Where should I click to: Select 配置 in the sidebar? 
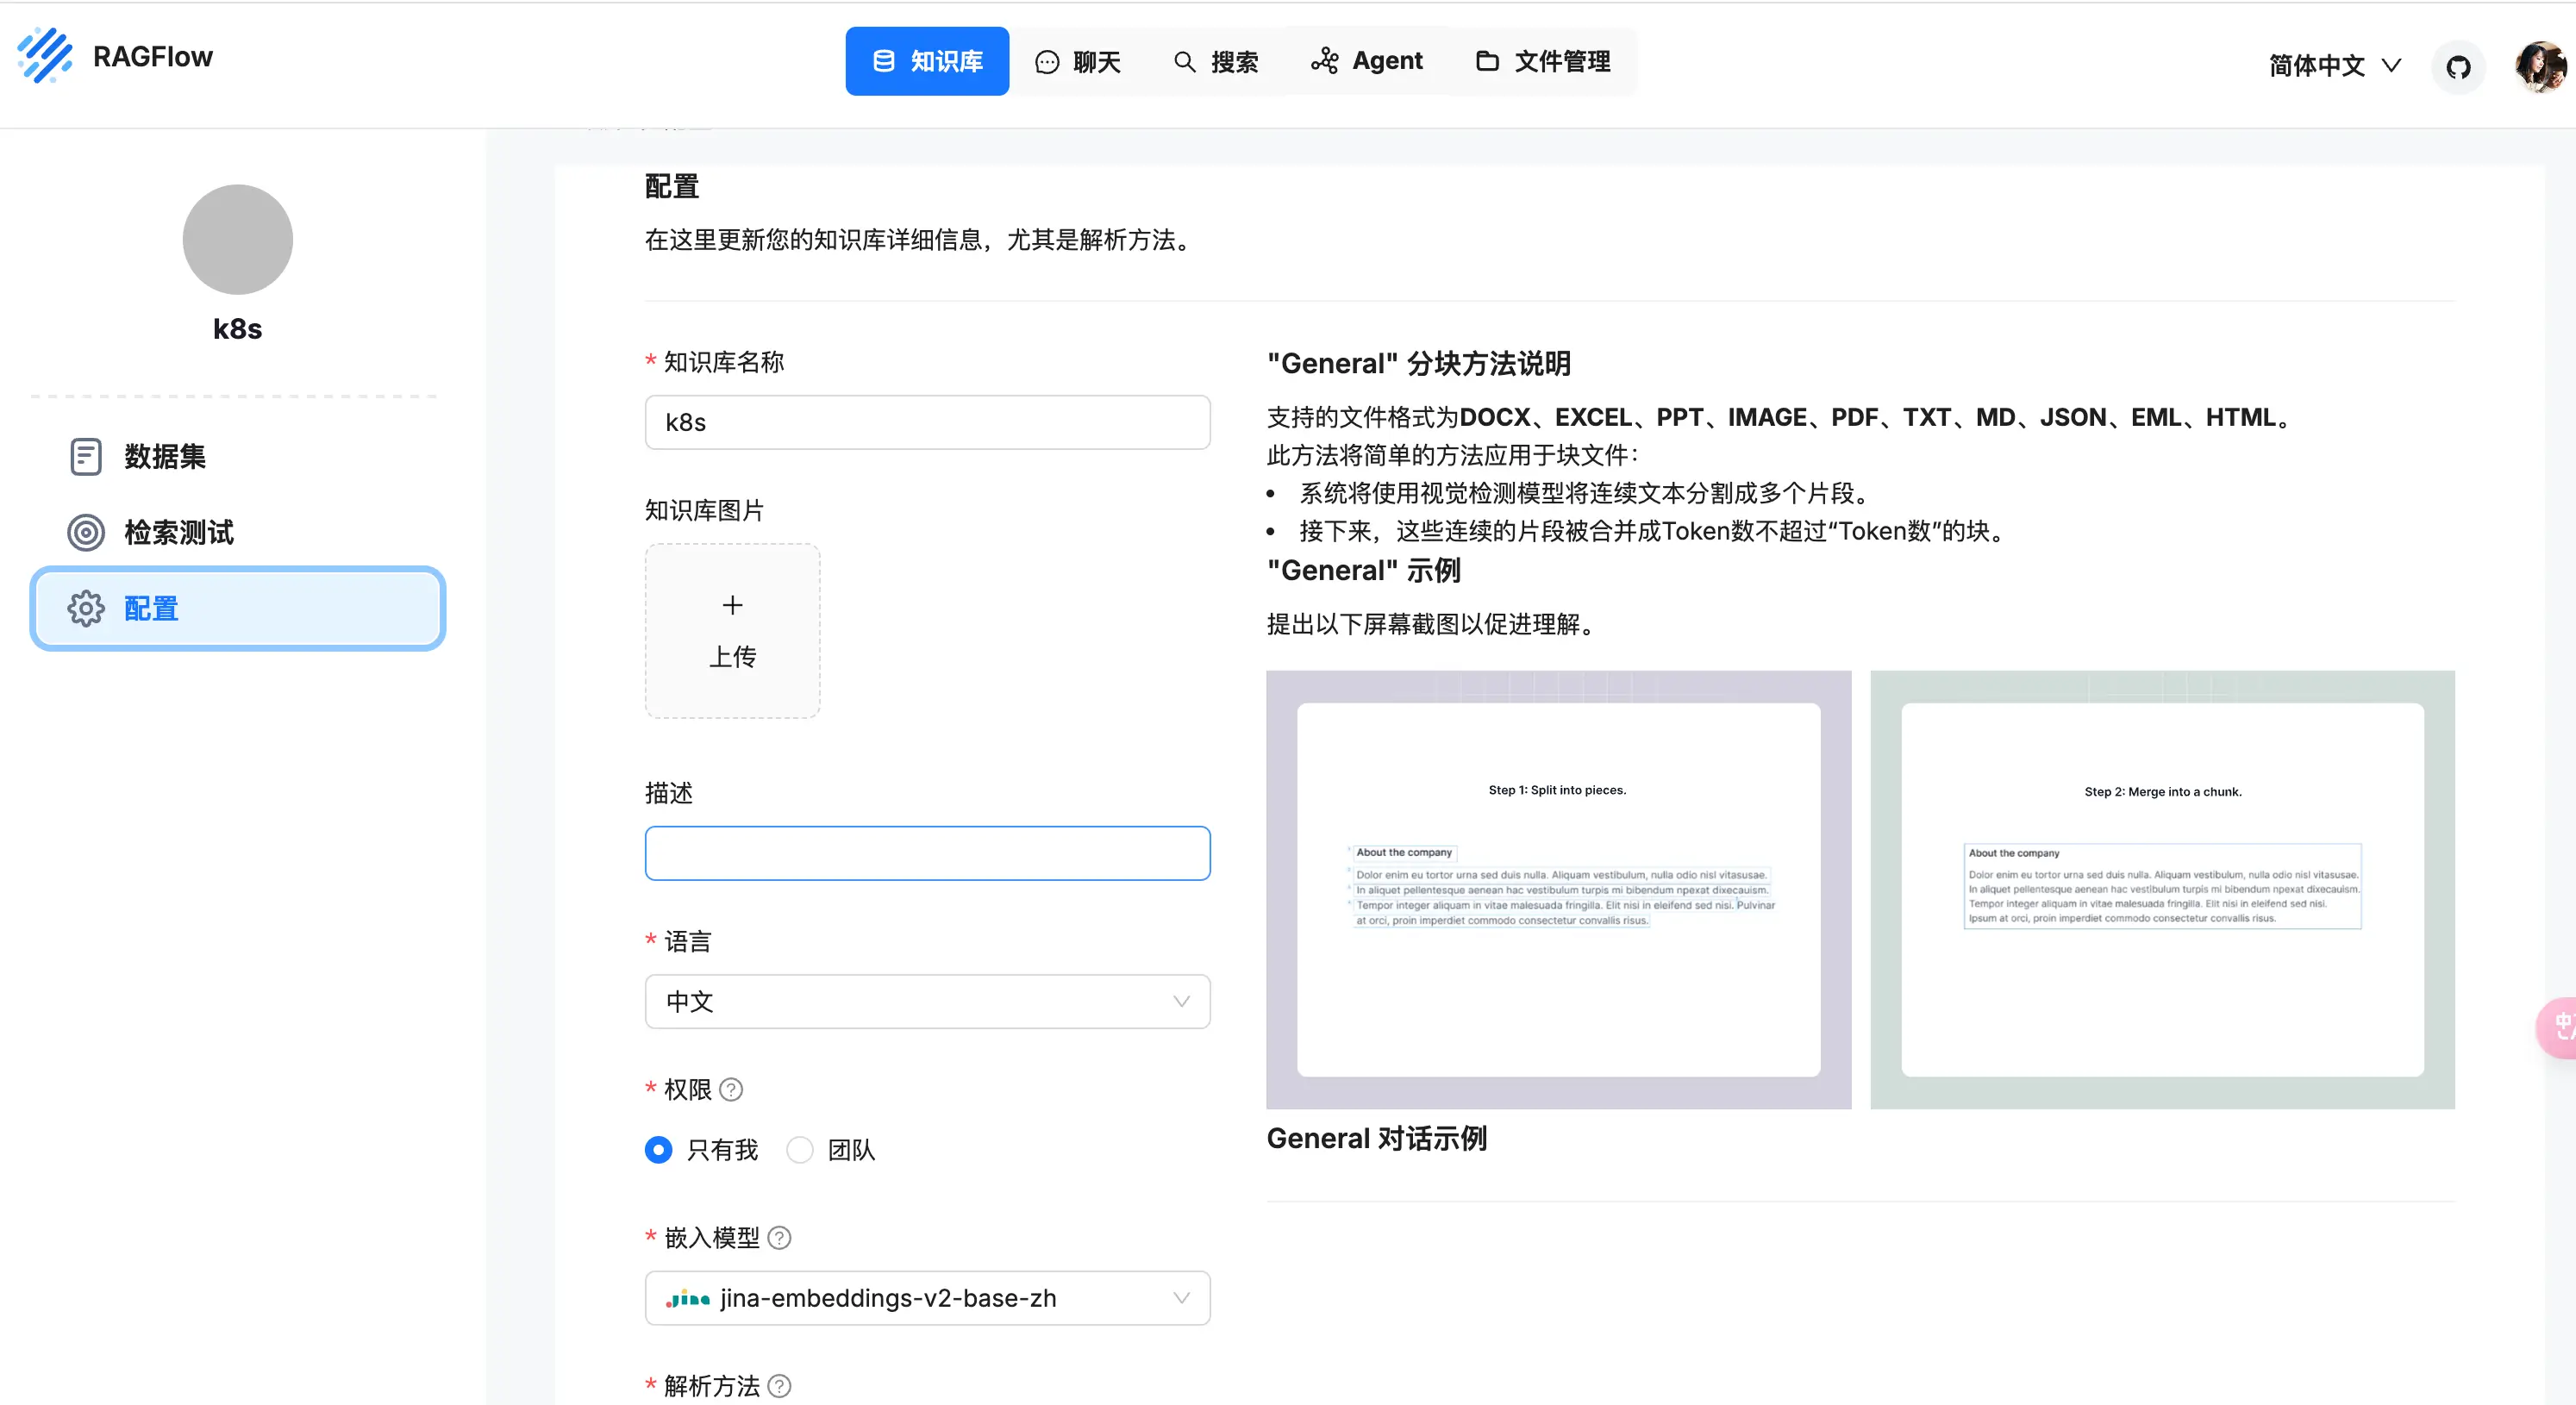click(x=238, y=608)
